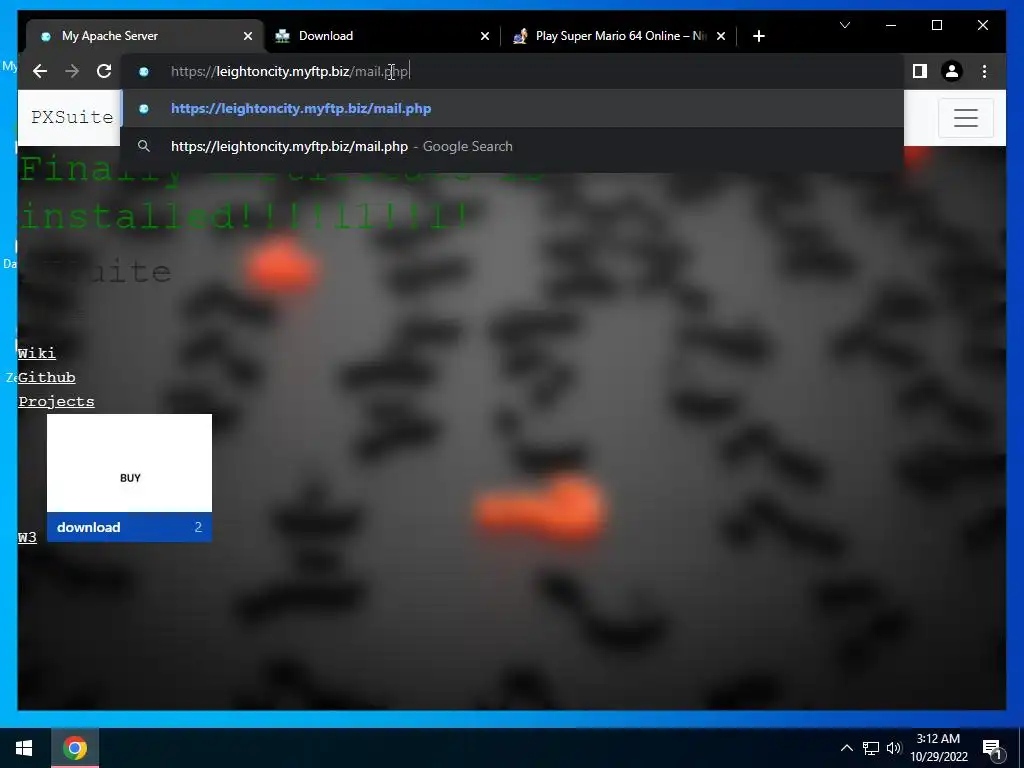Image resolution: width=1024 pixels, height=768 pixels.
Task: Close the Download tab
Action: [x=485, y=36]
